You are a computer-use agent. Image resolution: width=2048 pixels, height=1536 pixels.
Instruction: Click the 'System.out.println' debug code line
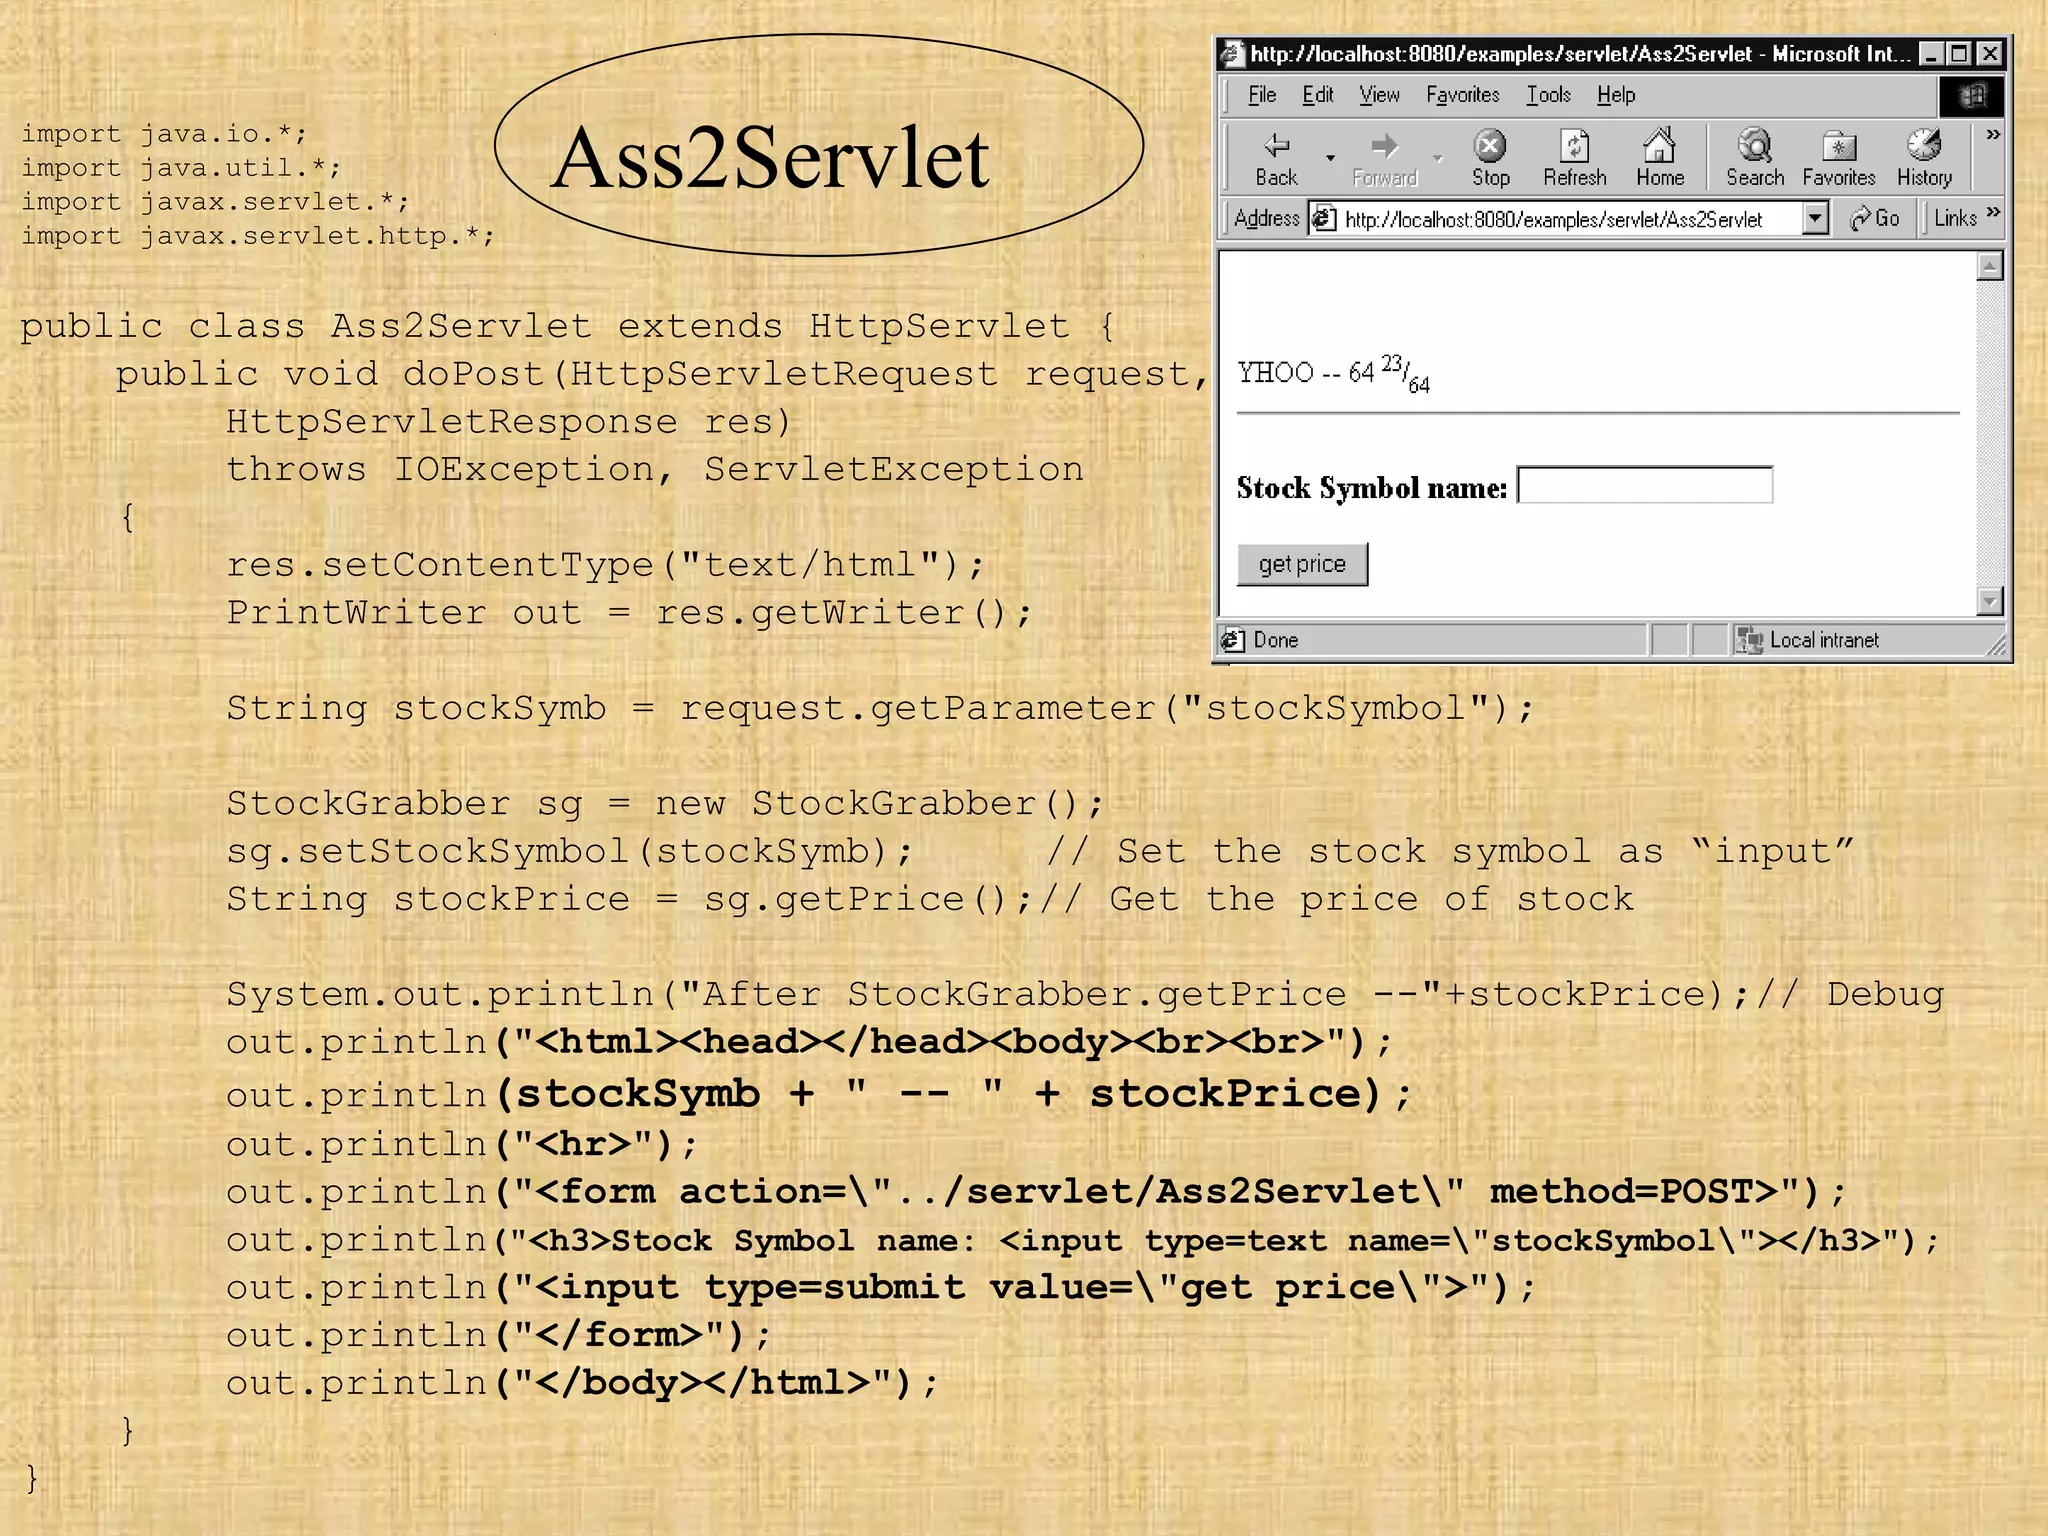[1085, 995]
